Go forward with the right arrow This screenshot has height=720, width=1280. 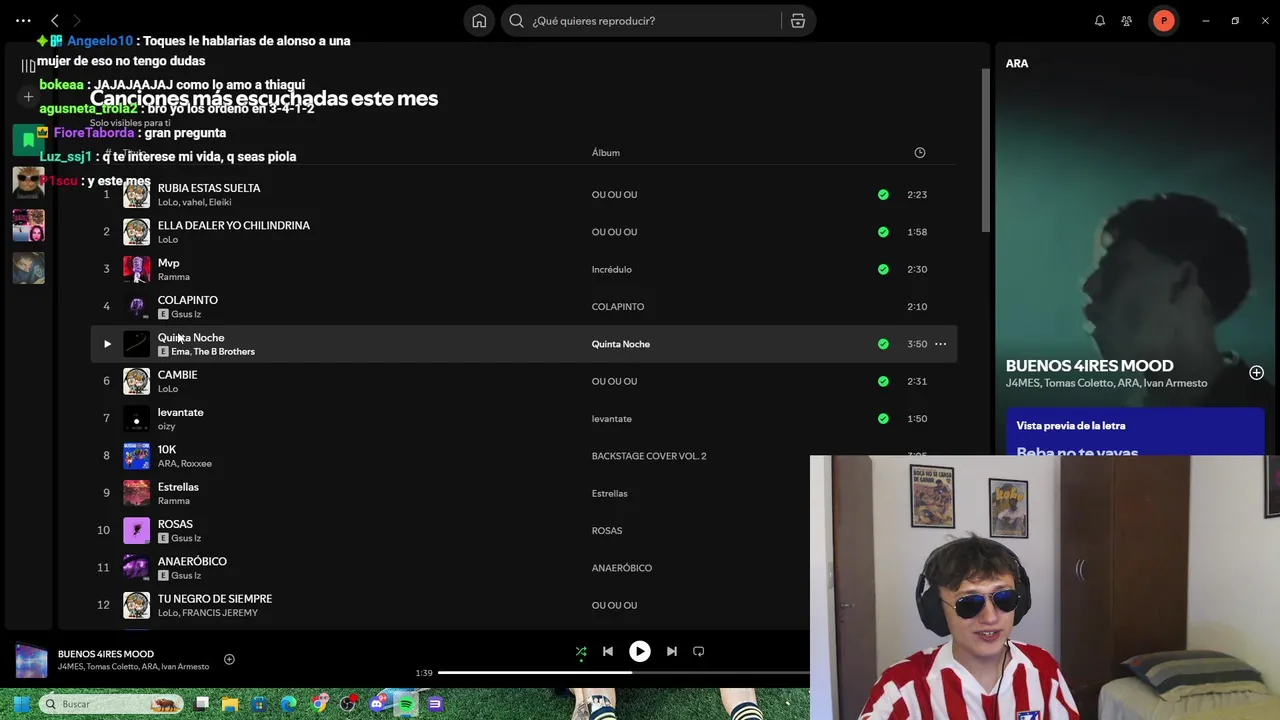[x=76, y=20]
